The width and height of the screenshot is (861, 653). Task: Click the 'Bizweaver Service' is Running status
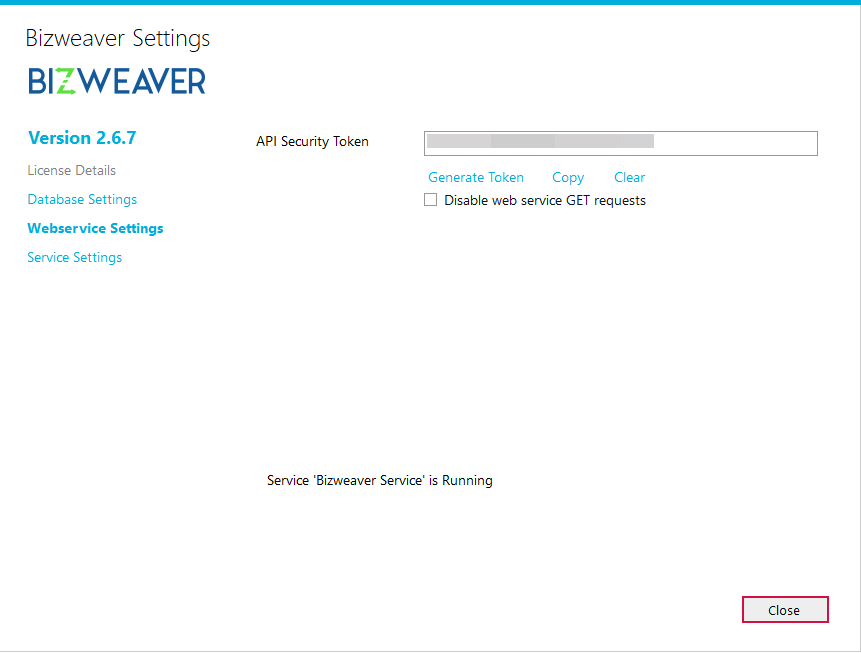point(379,481)
